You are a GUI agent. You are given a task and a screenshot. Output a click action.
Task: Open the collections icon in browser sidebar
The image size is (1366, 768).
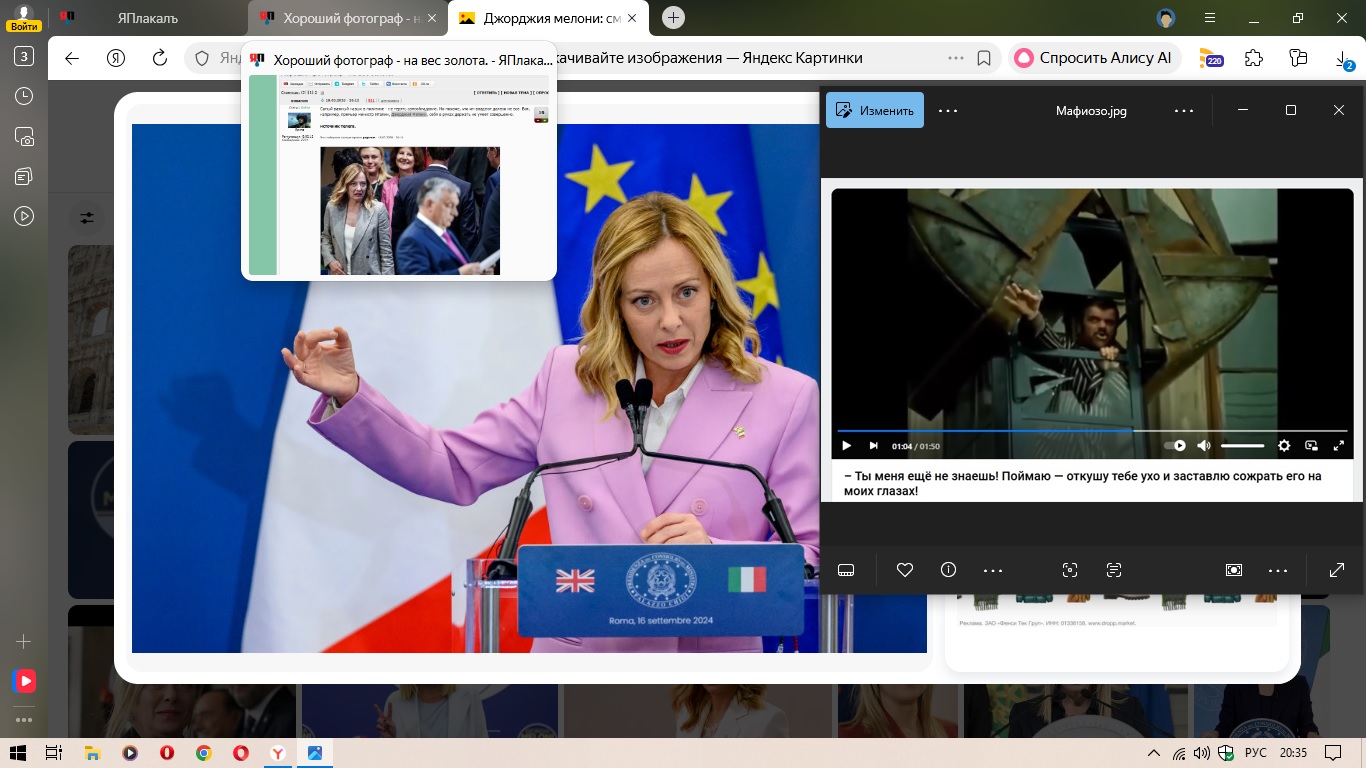24,176
